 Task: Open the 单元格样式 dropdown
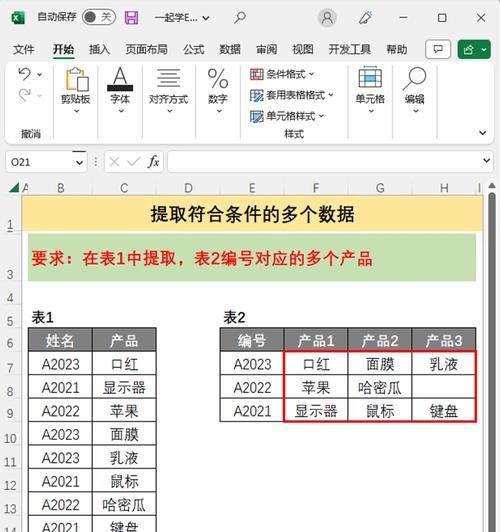coord(287,116)
